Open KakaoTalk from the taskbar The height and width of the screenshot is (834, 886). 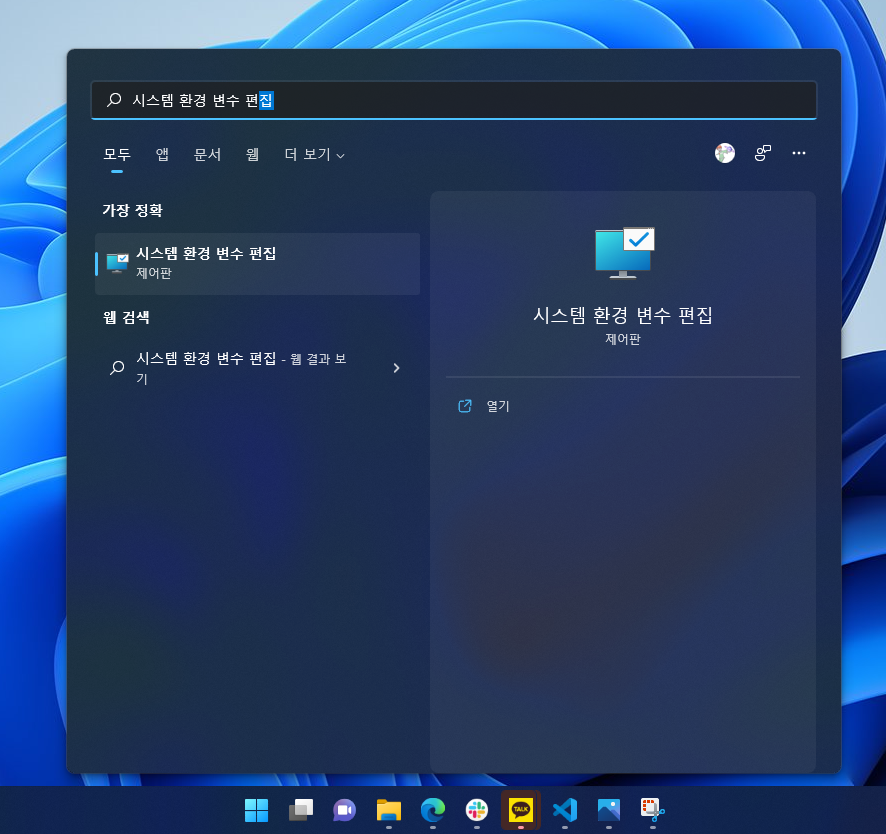(521, 810)
